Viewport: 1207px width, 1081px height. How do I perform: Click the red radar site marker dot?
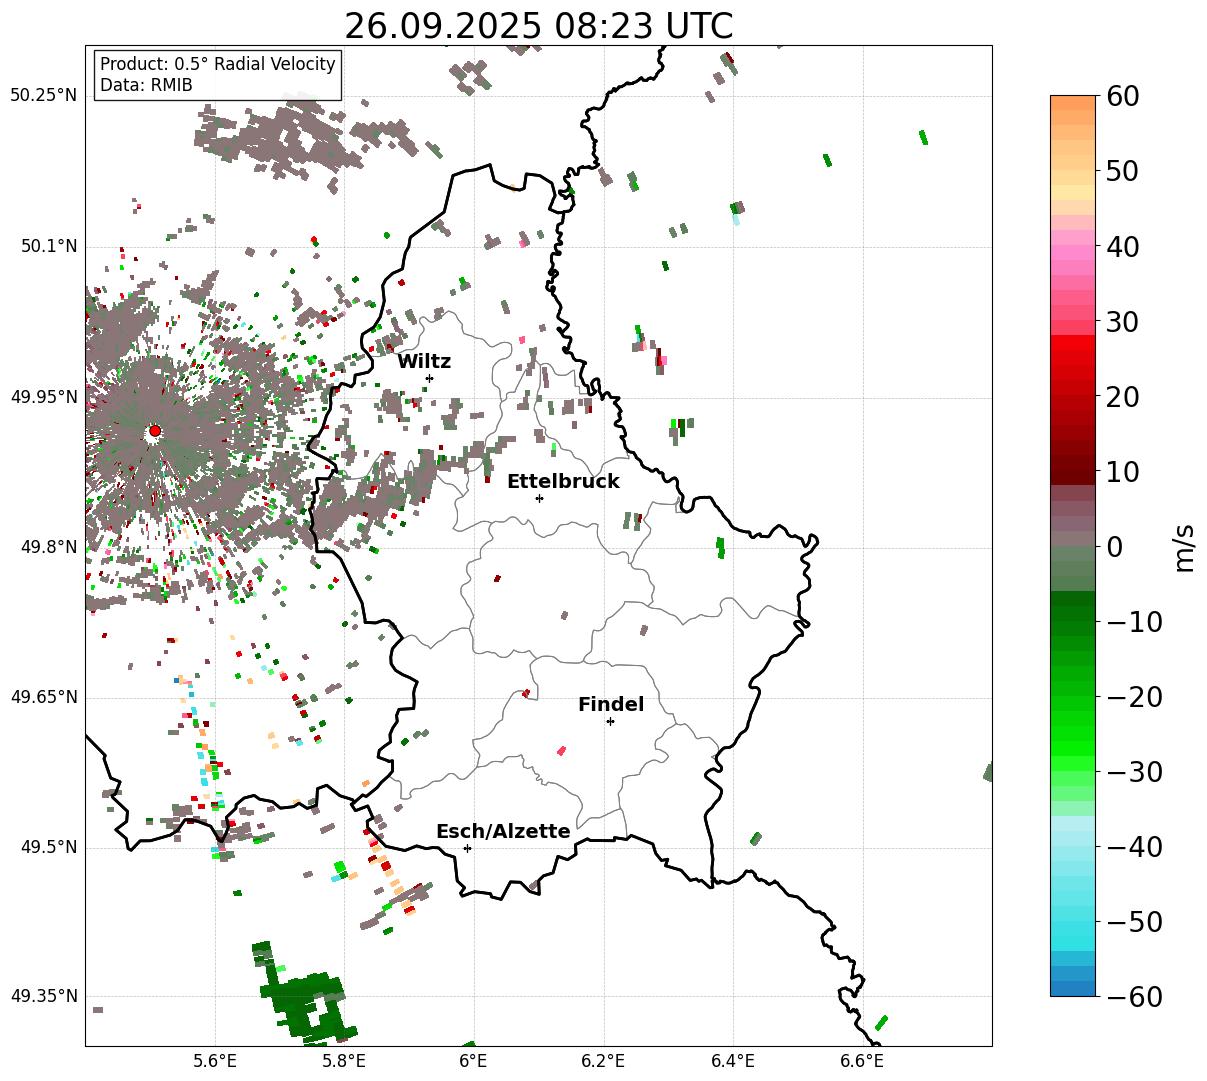[x=154, y=431]
